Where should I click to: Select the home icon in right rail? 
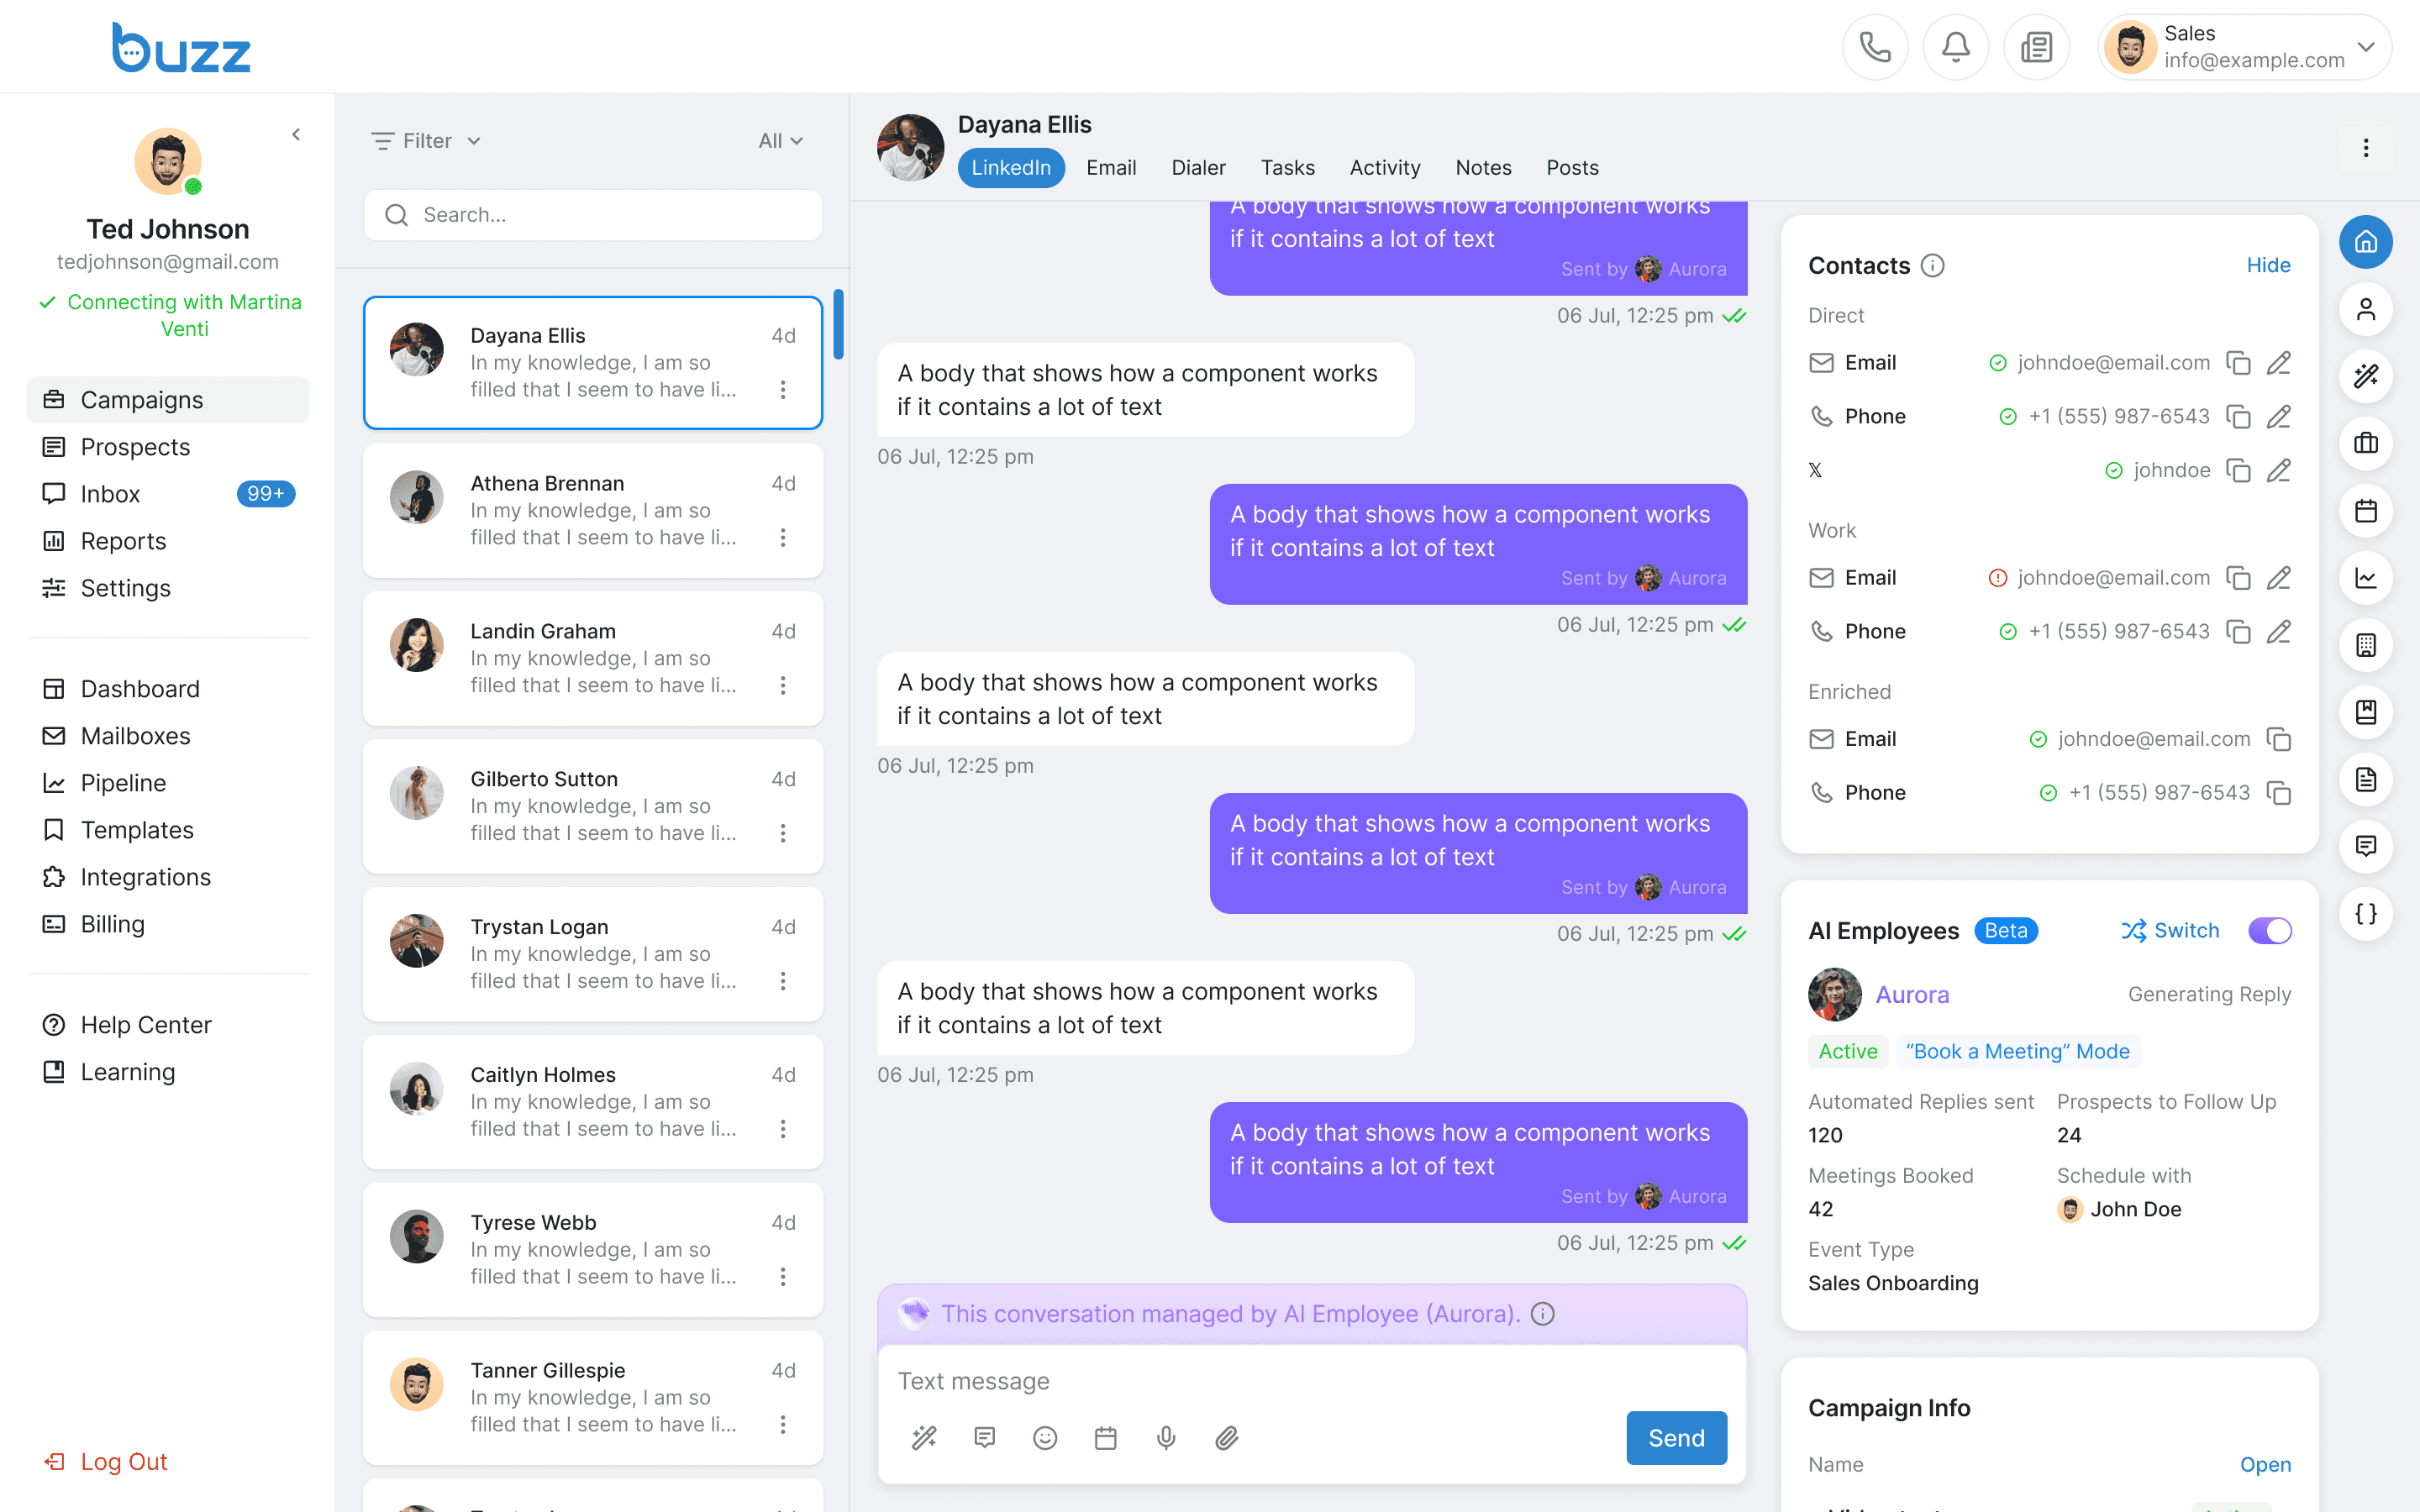tap(2366, 242)
